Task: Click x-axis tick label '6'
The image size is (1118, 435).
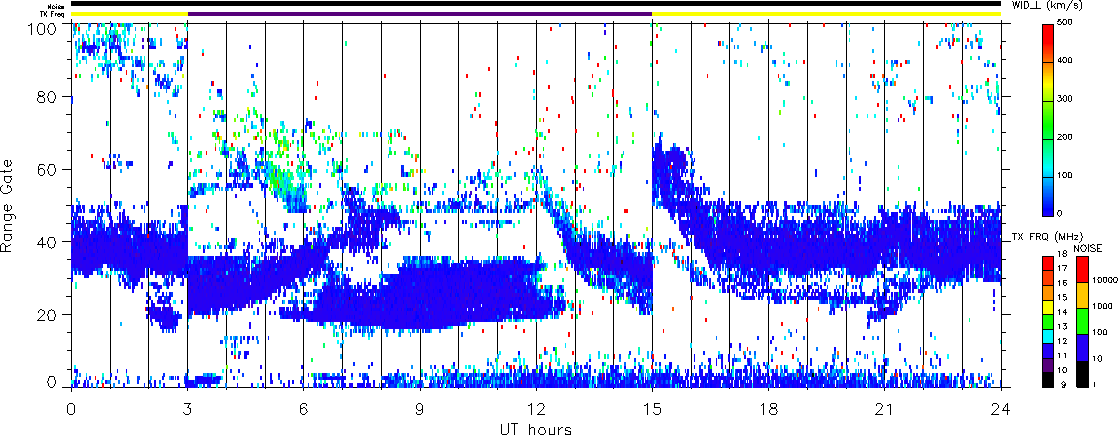Action: tap(304, 408)
